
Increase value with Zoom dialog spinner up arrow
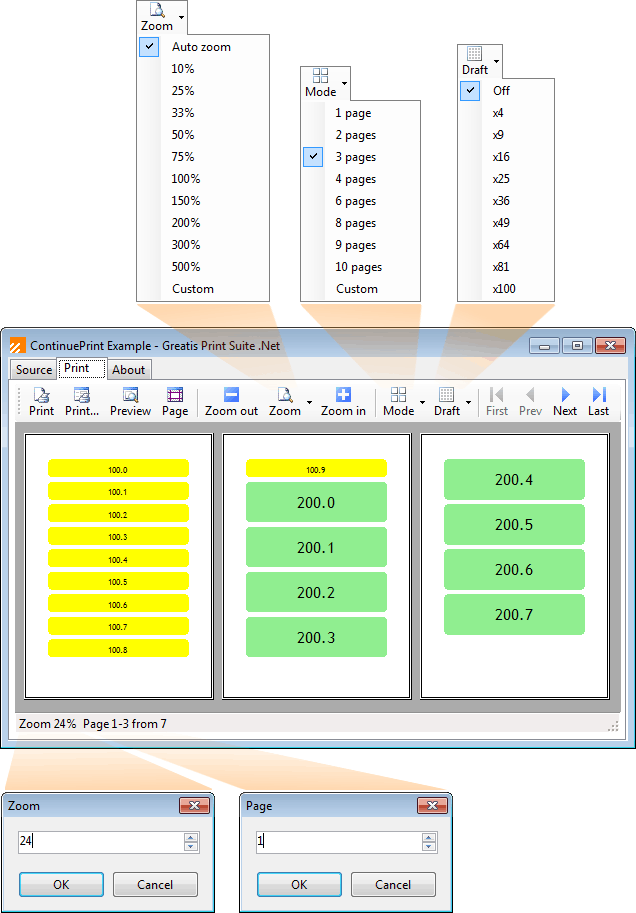click(191, 837)
